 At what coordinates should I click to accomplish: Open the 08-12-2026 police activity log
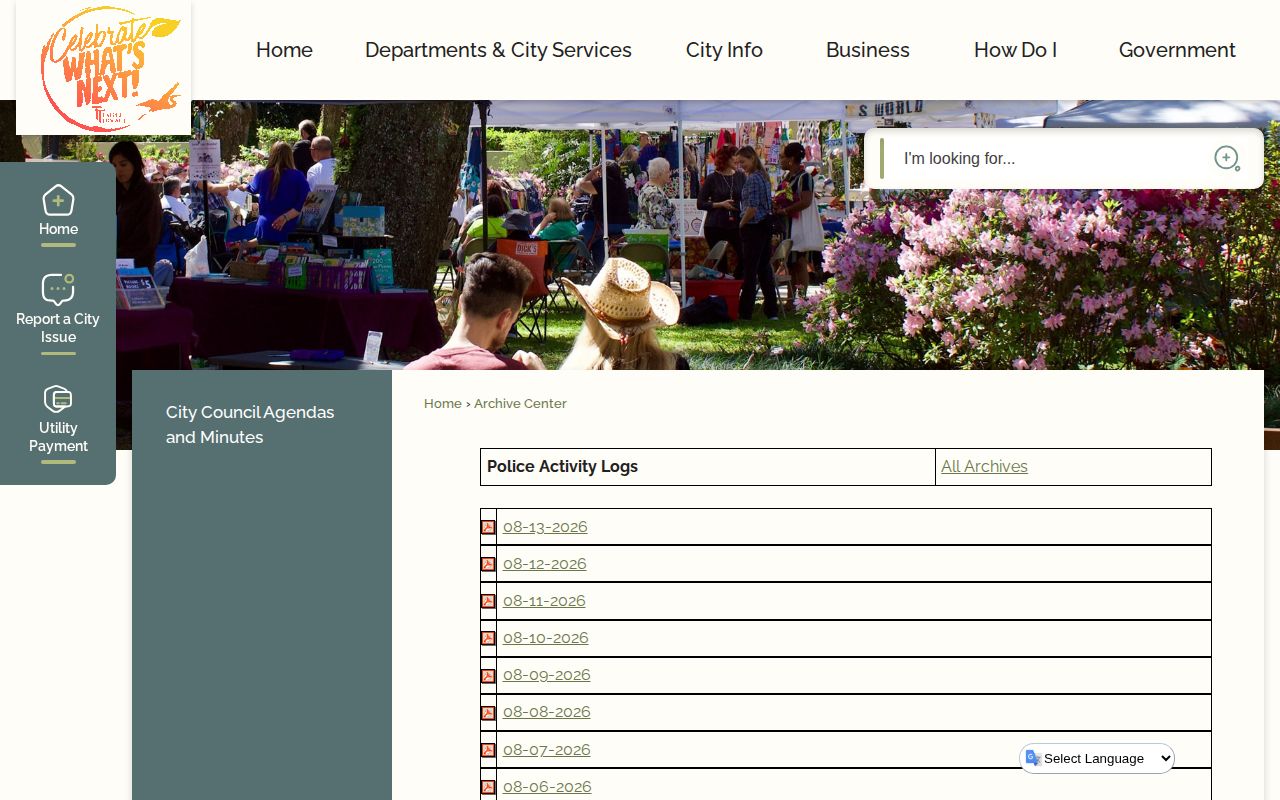[x=545, y=564]
